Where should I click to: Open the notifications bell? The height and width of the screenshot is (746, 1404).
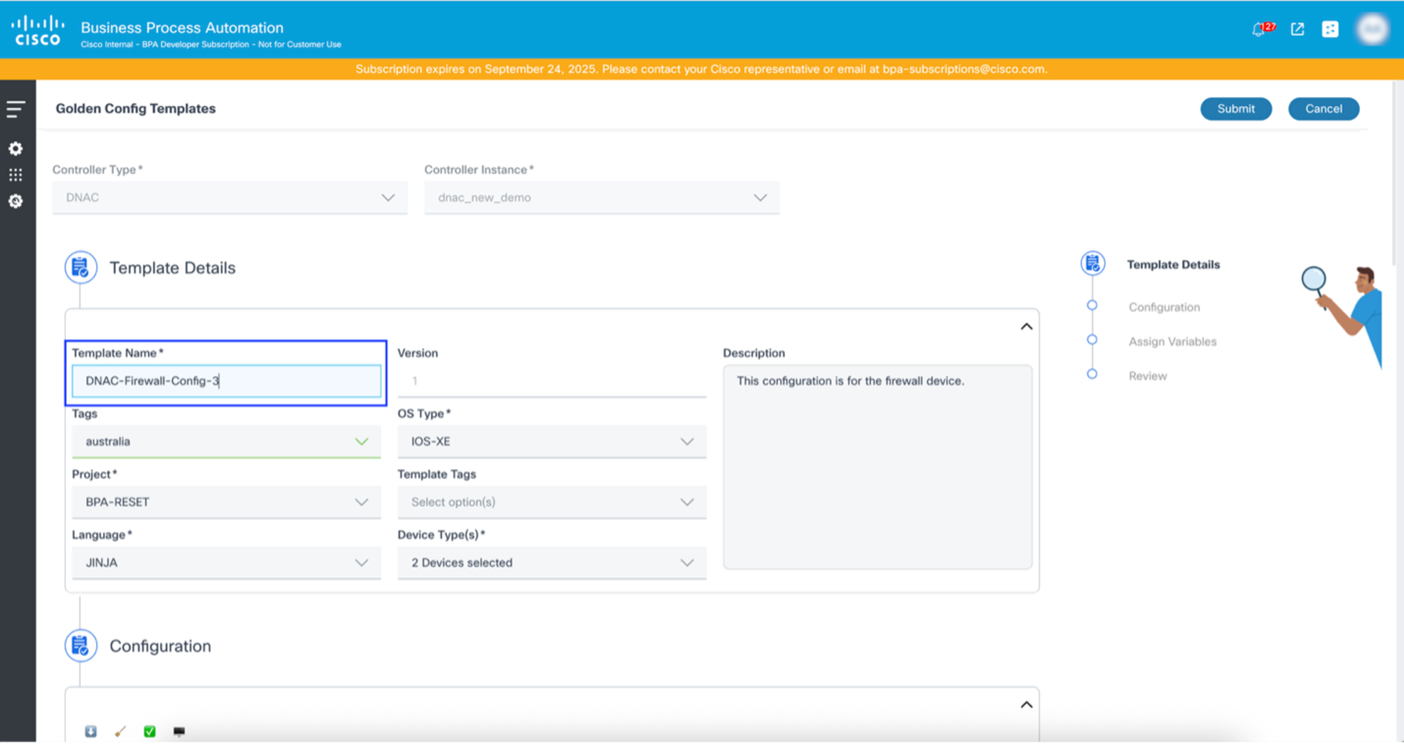click(x=1259, y=30)
